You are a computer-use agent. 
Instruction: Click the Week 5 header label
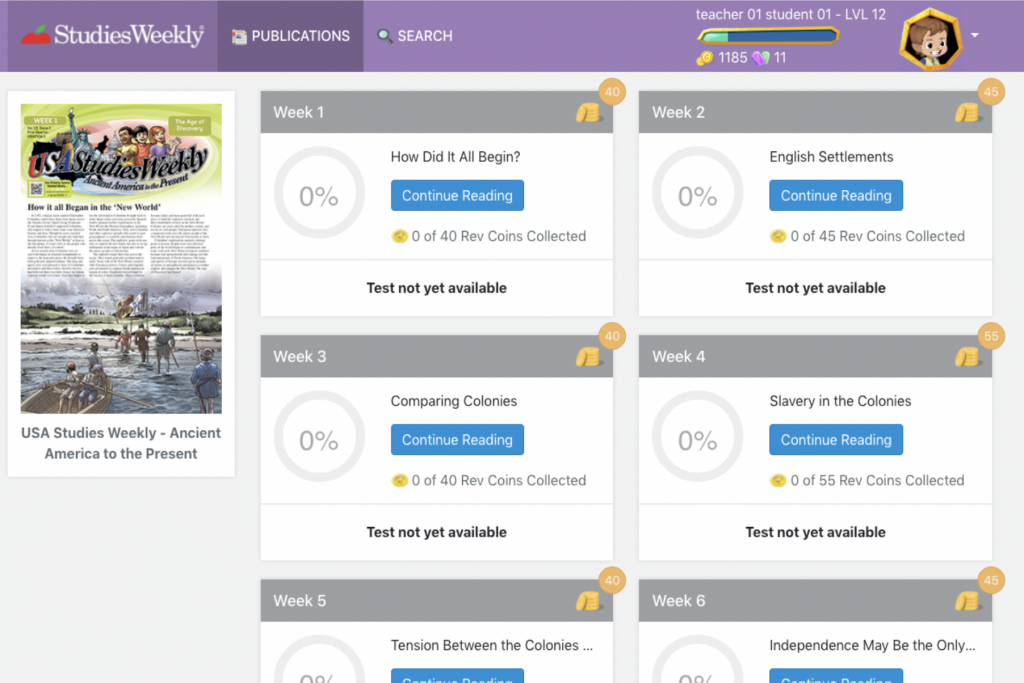click(x=300, y=601)
